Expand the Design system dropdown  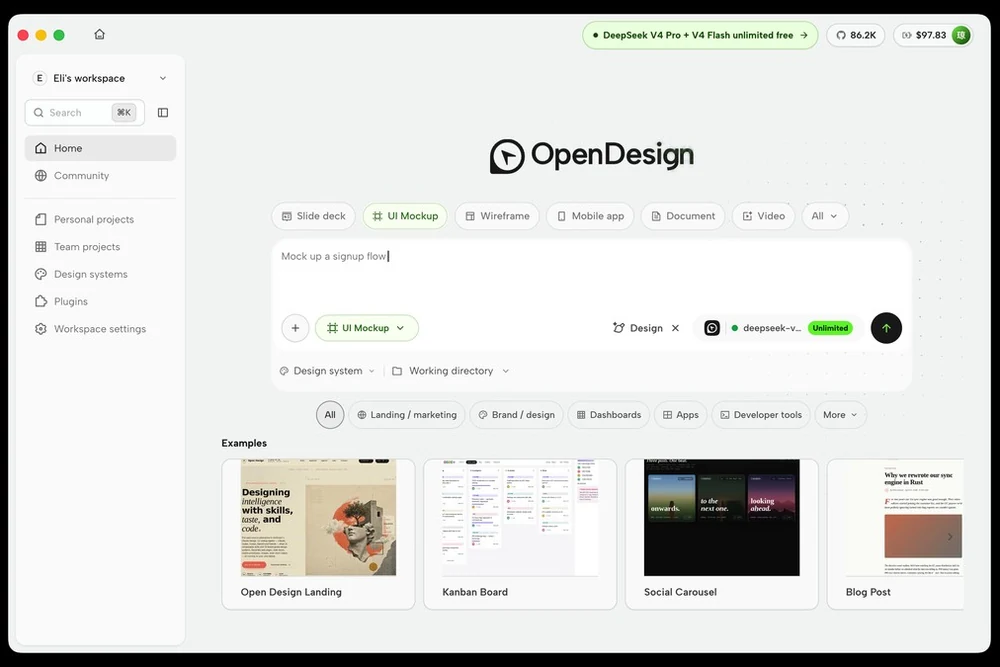coord(327,371)
